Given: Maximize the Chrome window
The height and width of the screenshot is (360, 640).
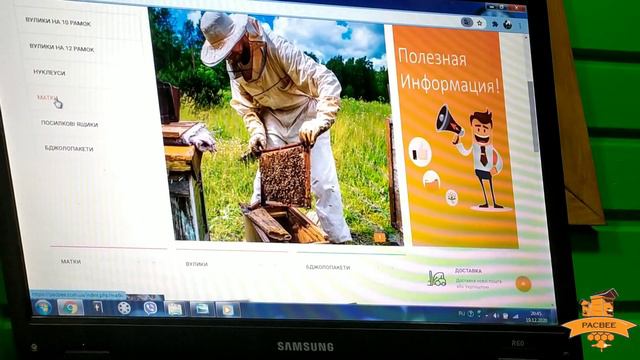Looking at the screenshot, I should point(503,7).
